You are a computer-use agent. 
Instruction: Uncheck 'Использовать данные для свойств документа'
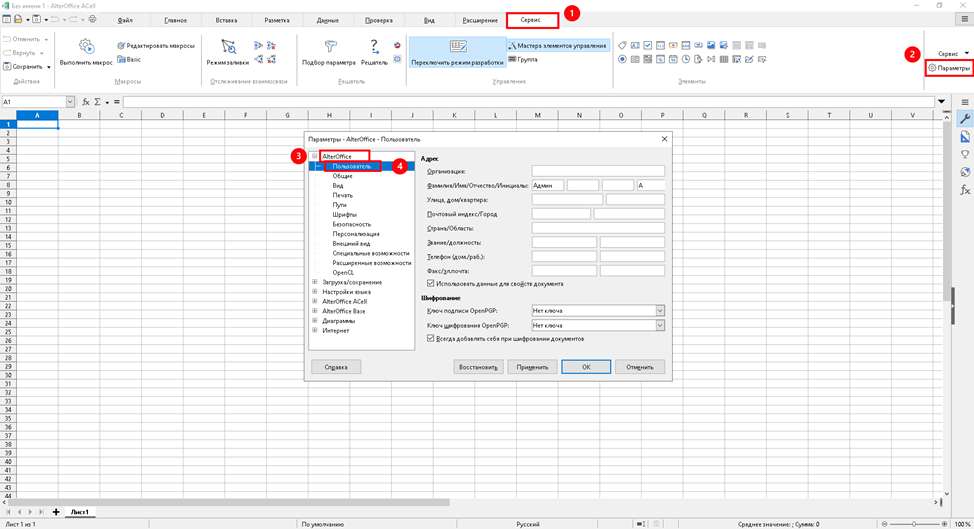tap(431, 284)
